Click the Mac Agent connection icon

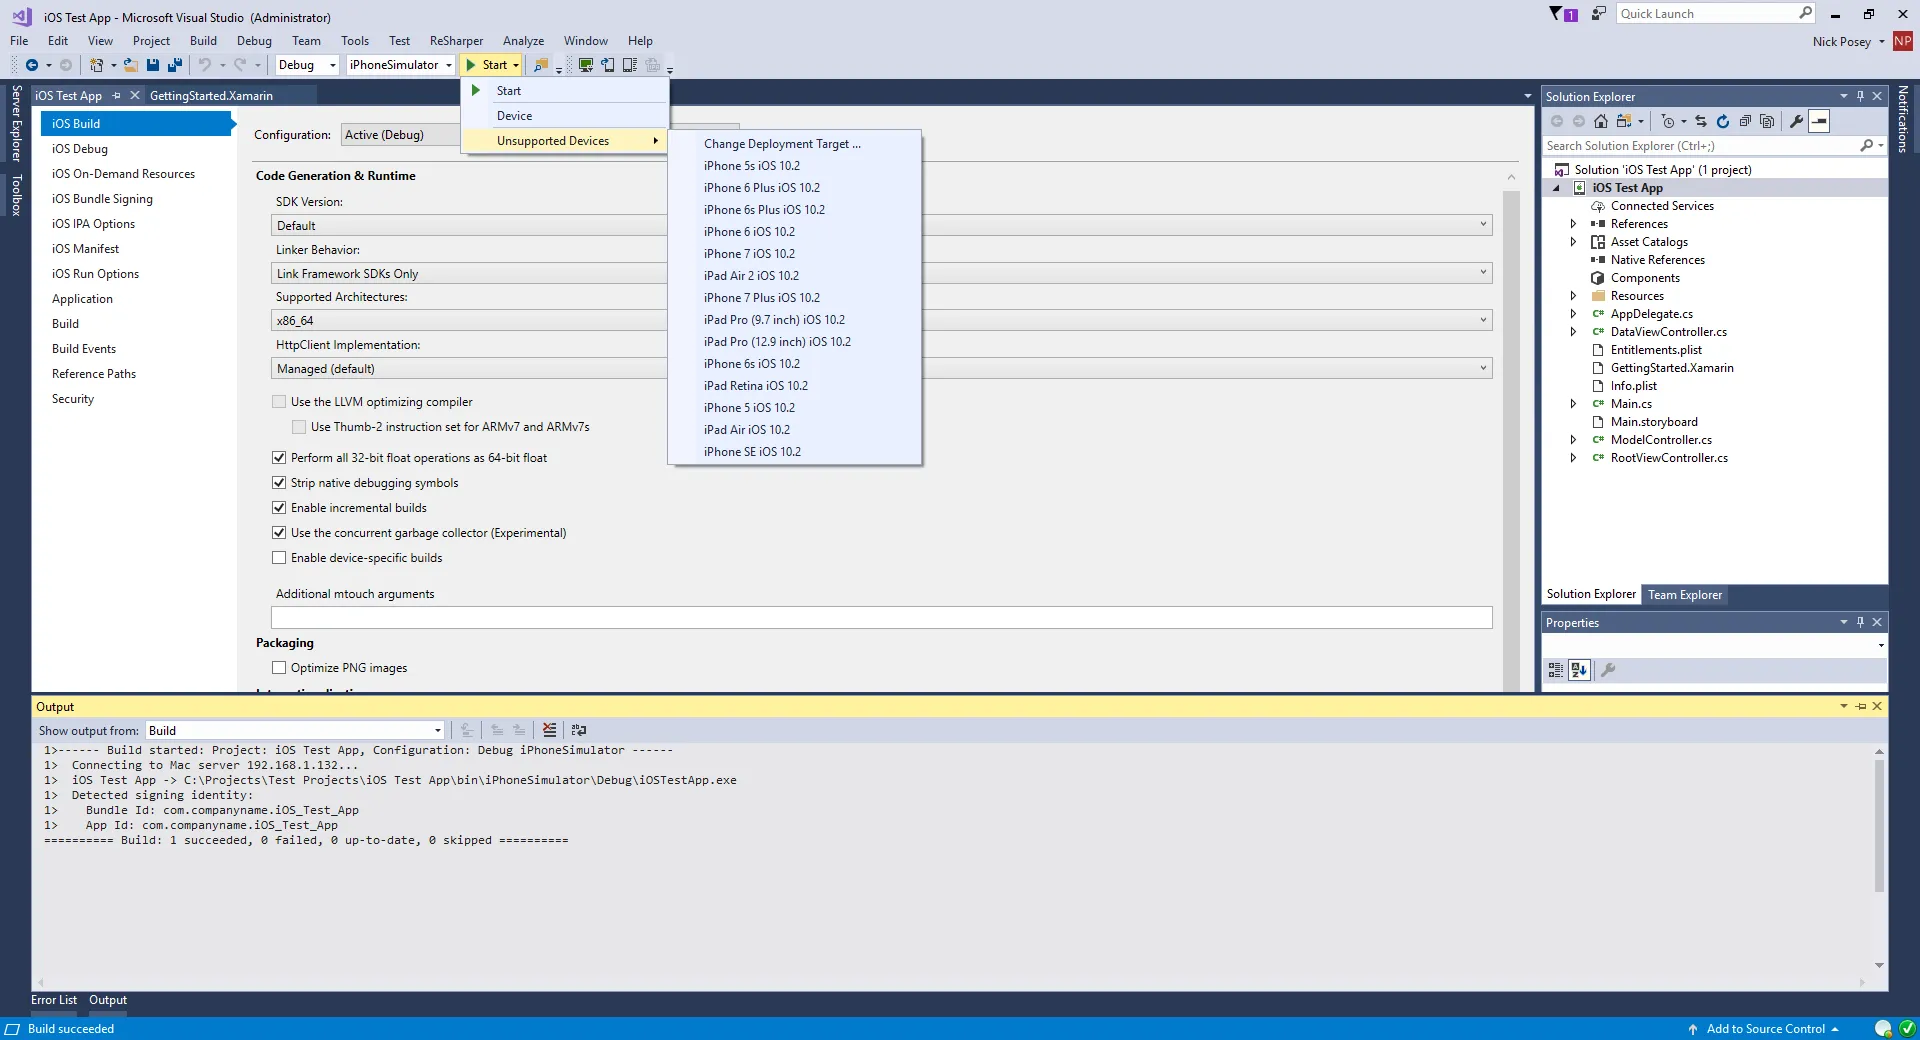pos(586,65)
